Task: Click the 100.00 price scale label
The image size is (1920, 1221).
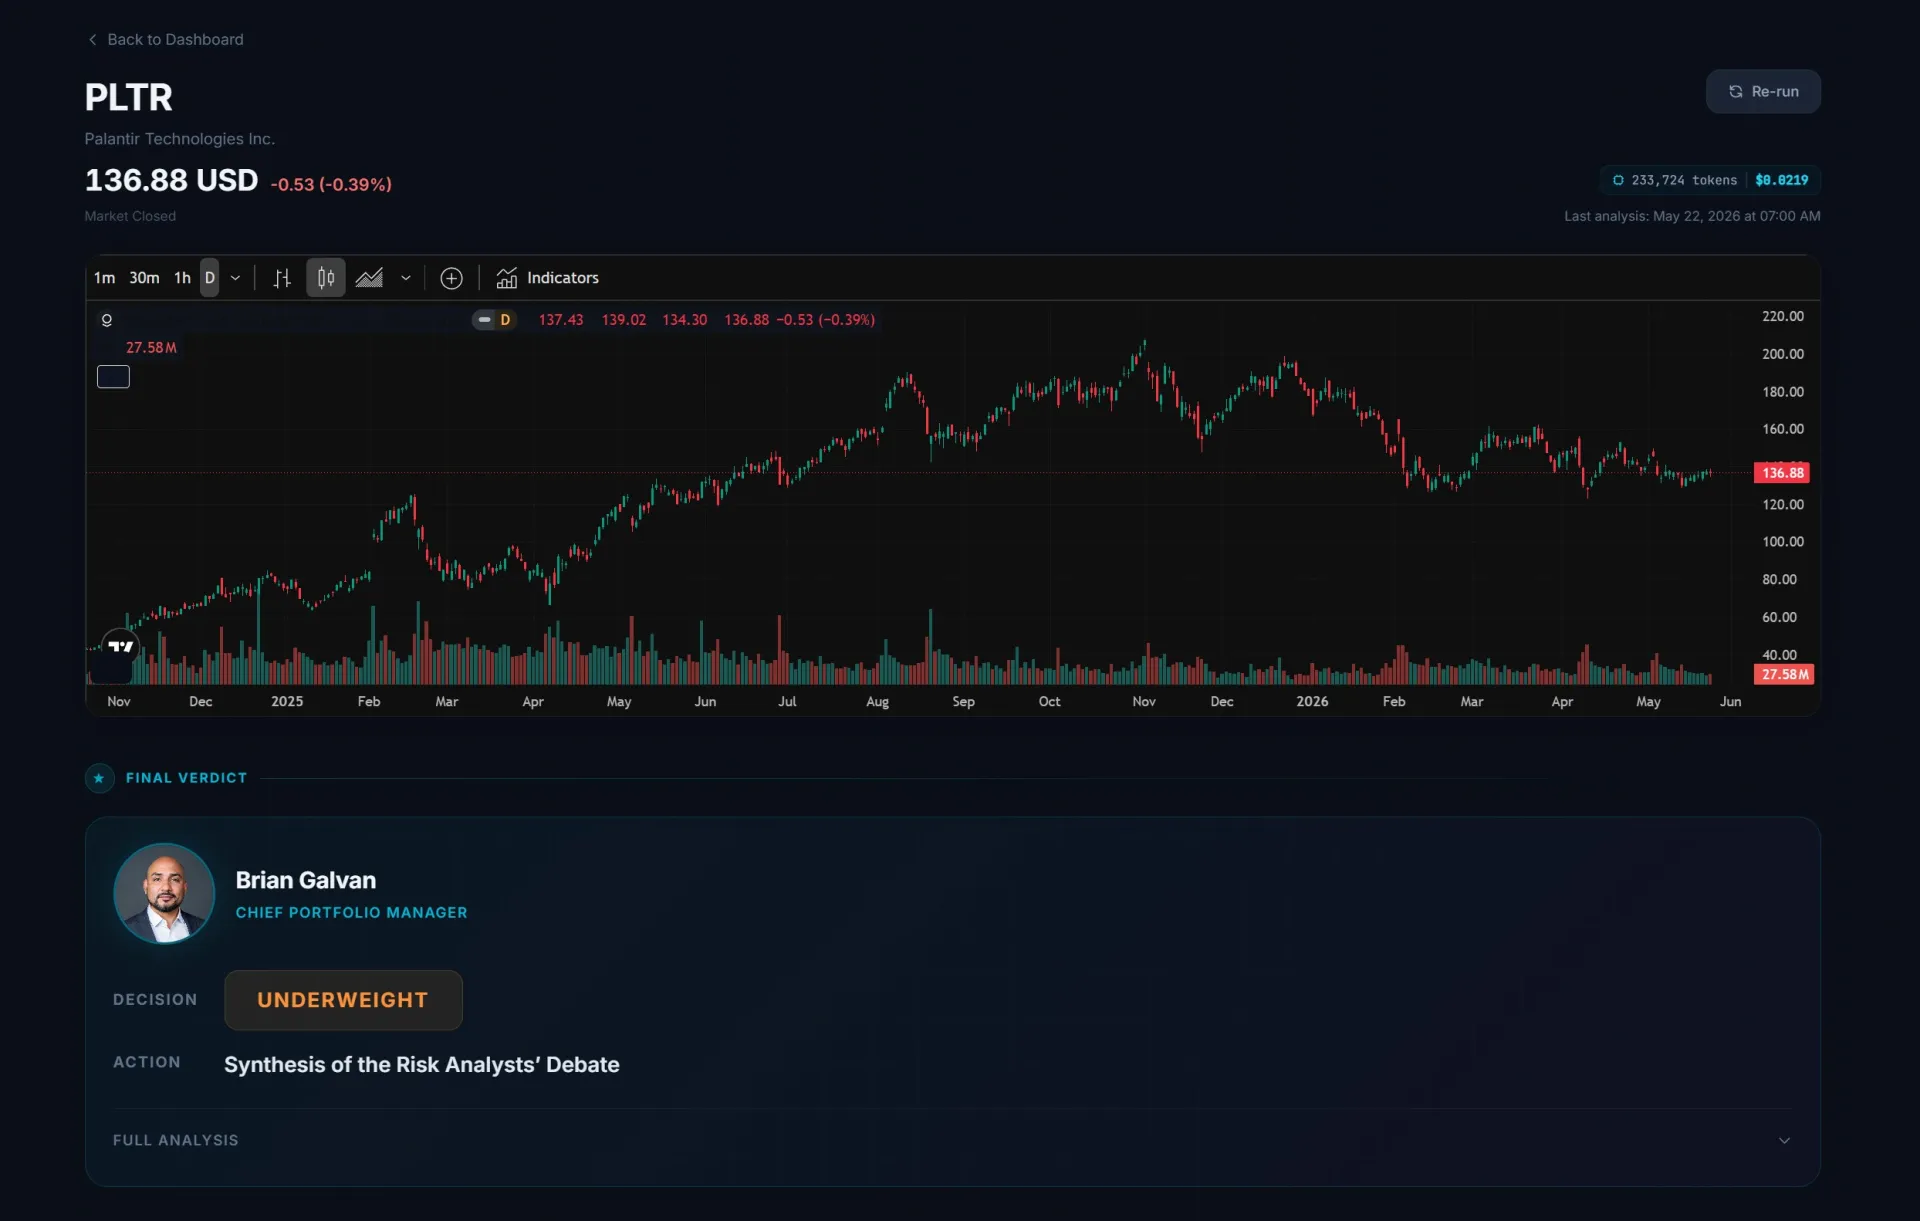Action: [1782, 542]
